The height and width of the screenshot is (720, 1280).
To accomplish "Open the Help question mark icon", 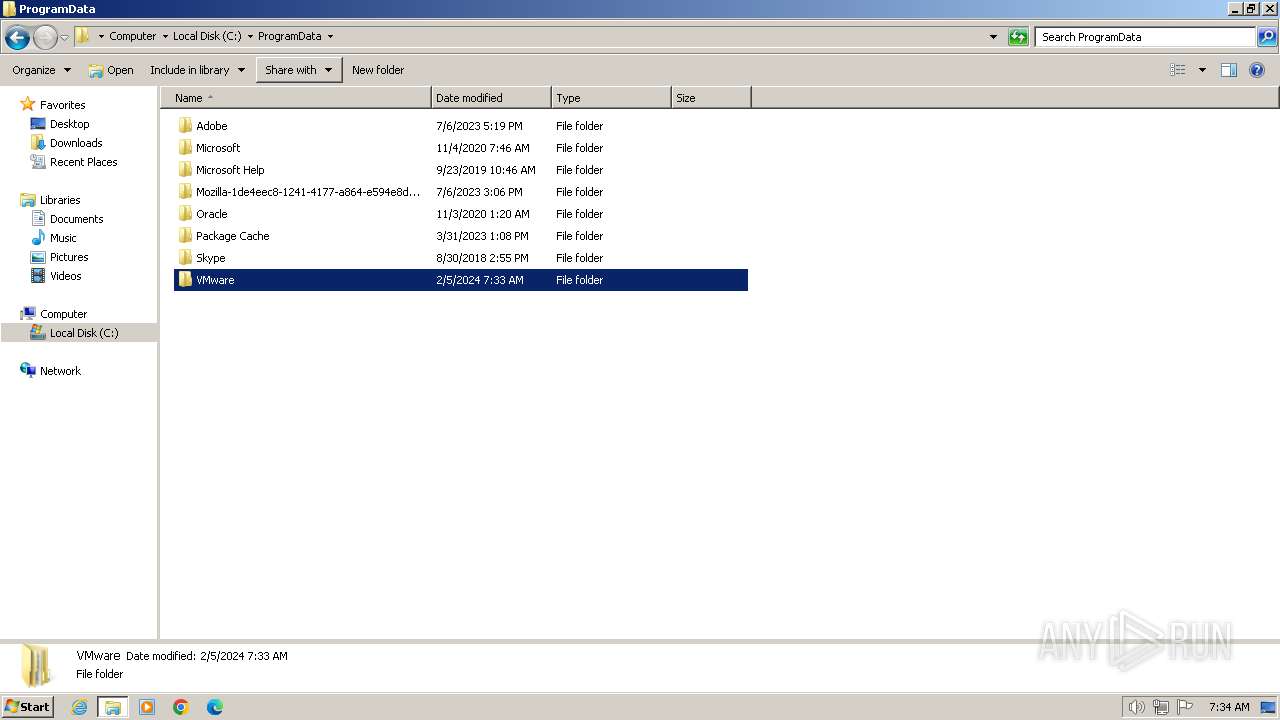I will [x=1257, y=70].
